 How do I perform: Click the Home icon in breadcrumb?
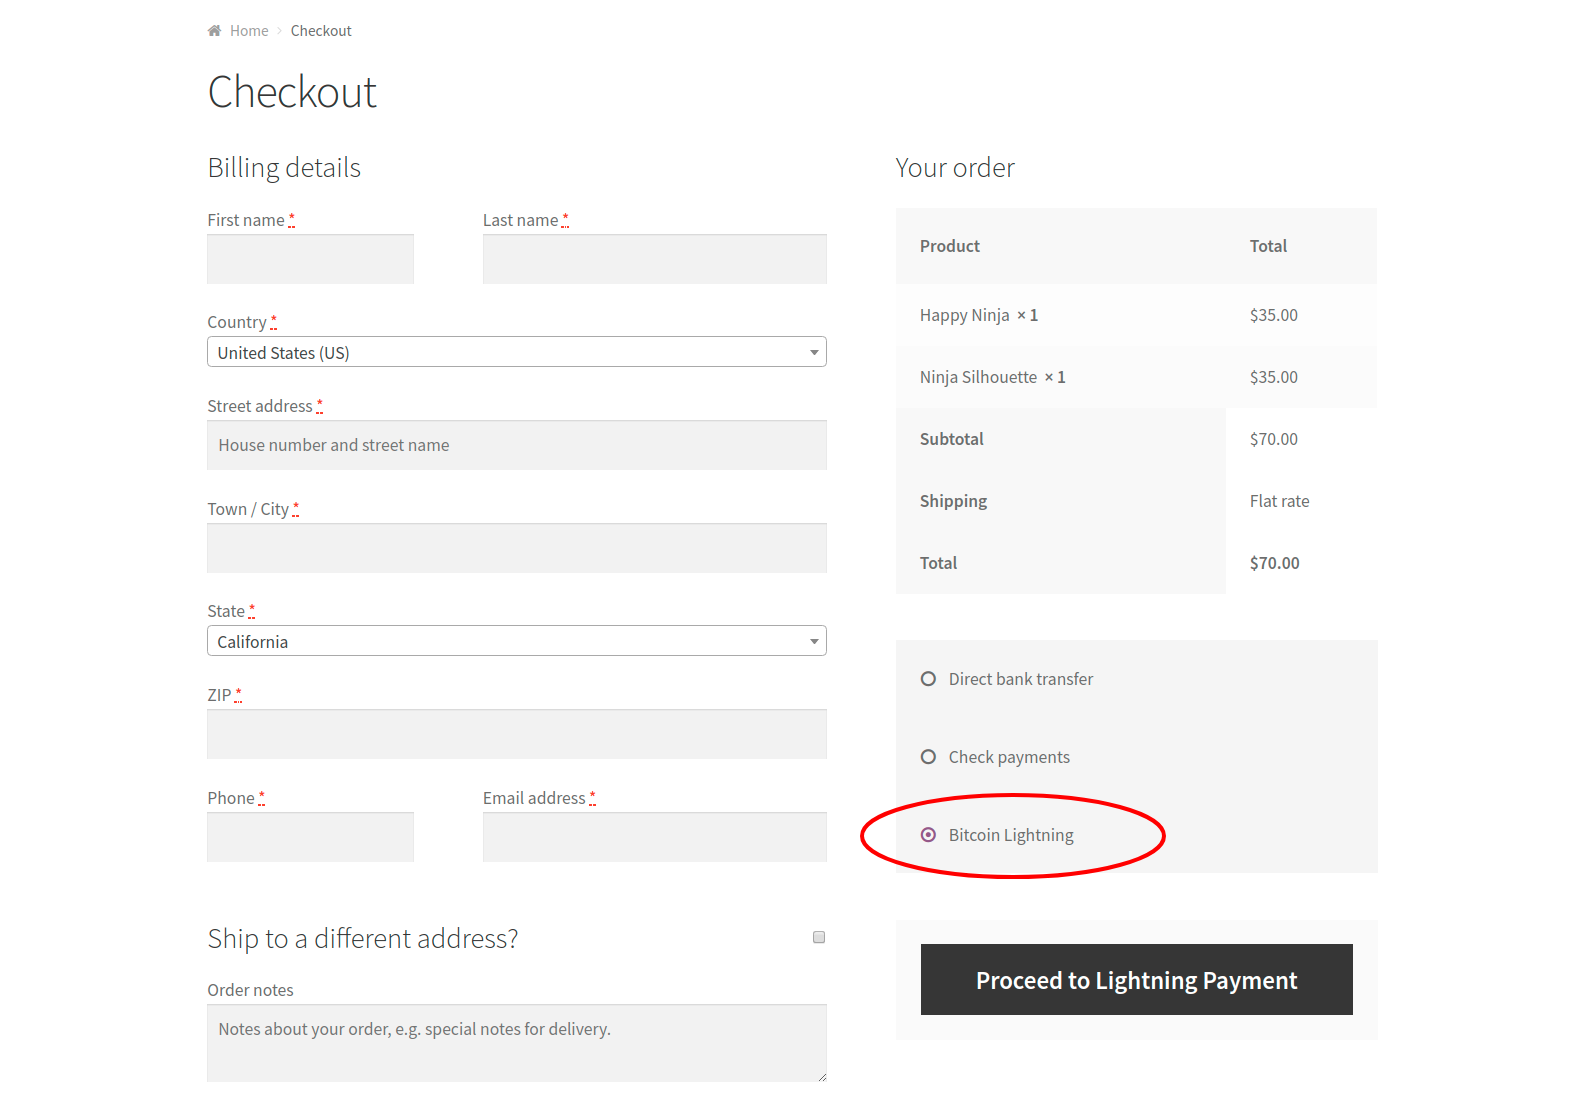[x=214, y=31]
